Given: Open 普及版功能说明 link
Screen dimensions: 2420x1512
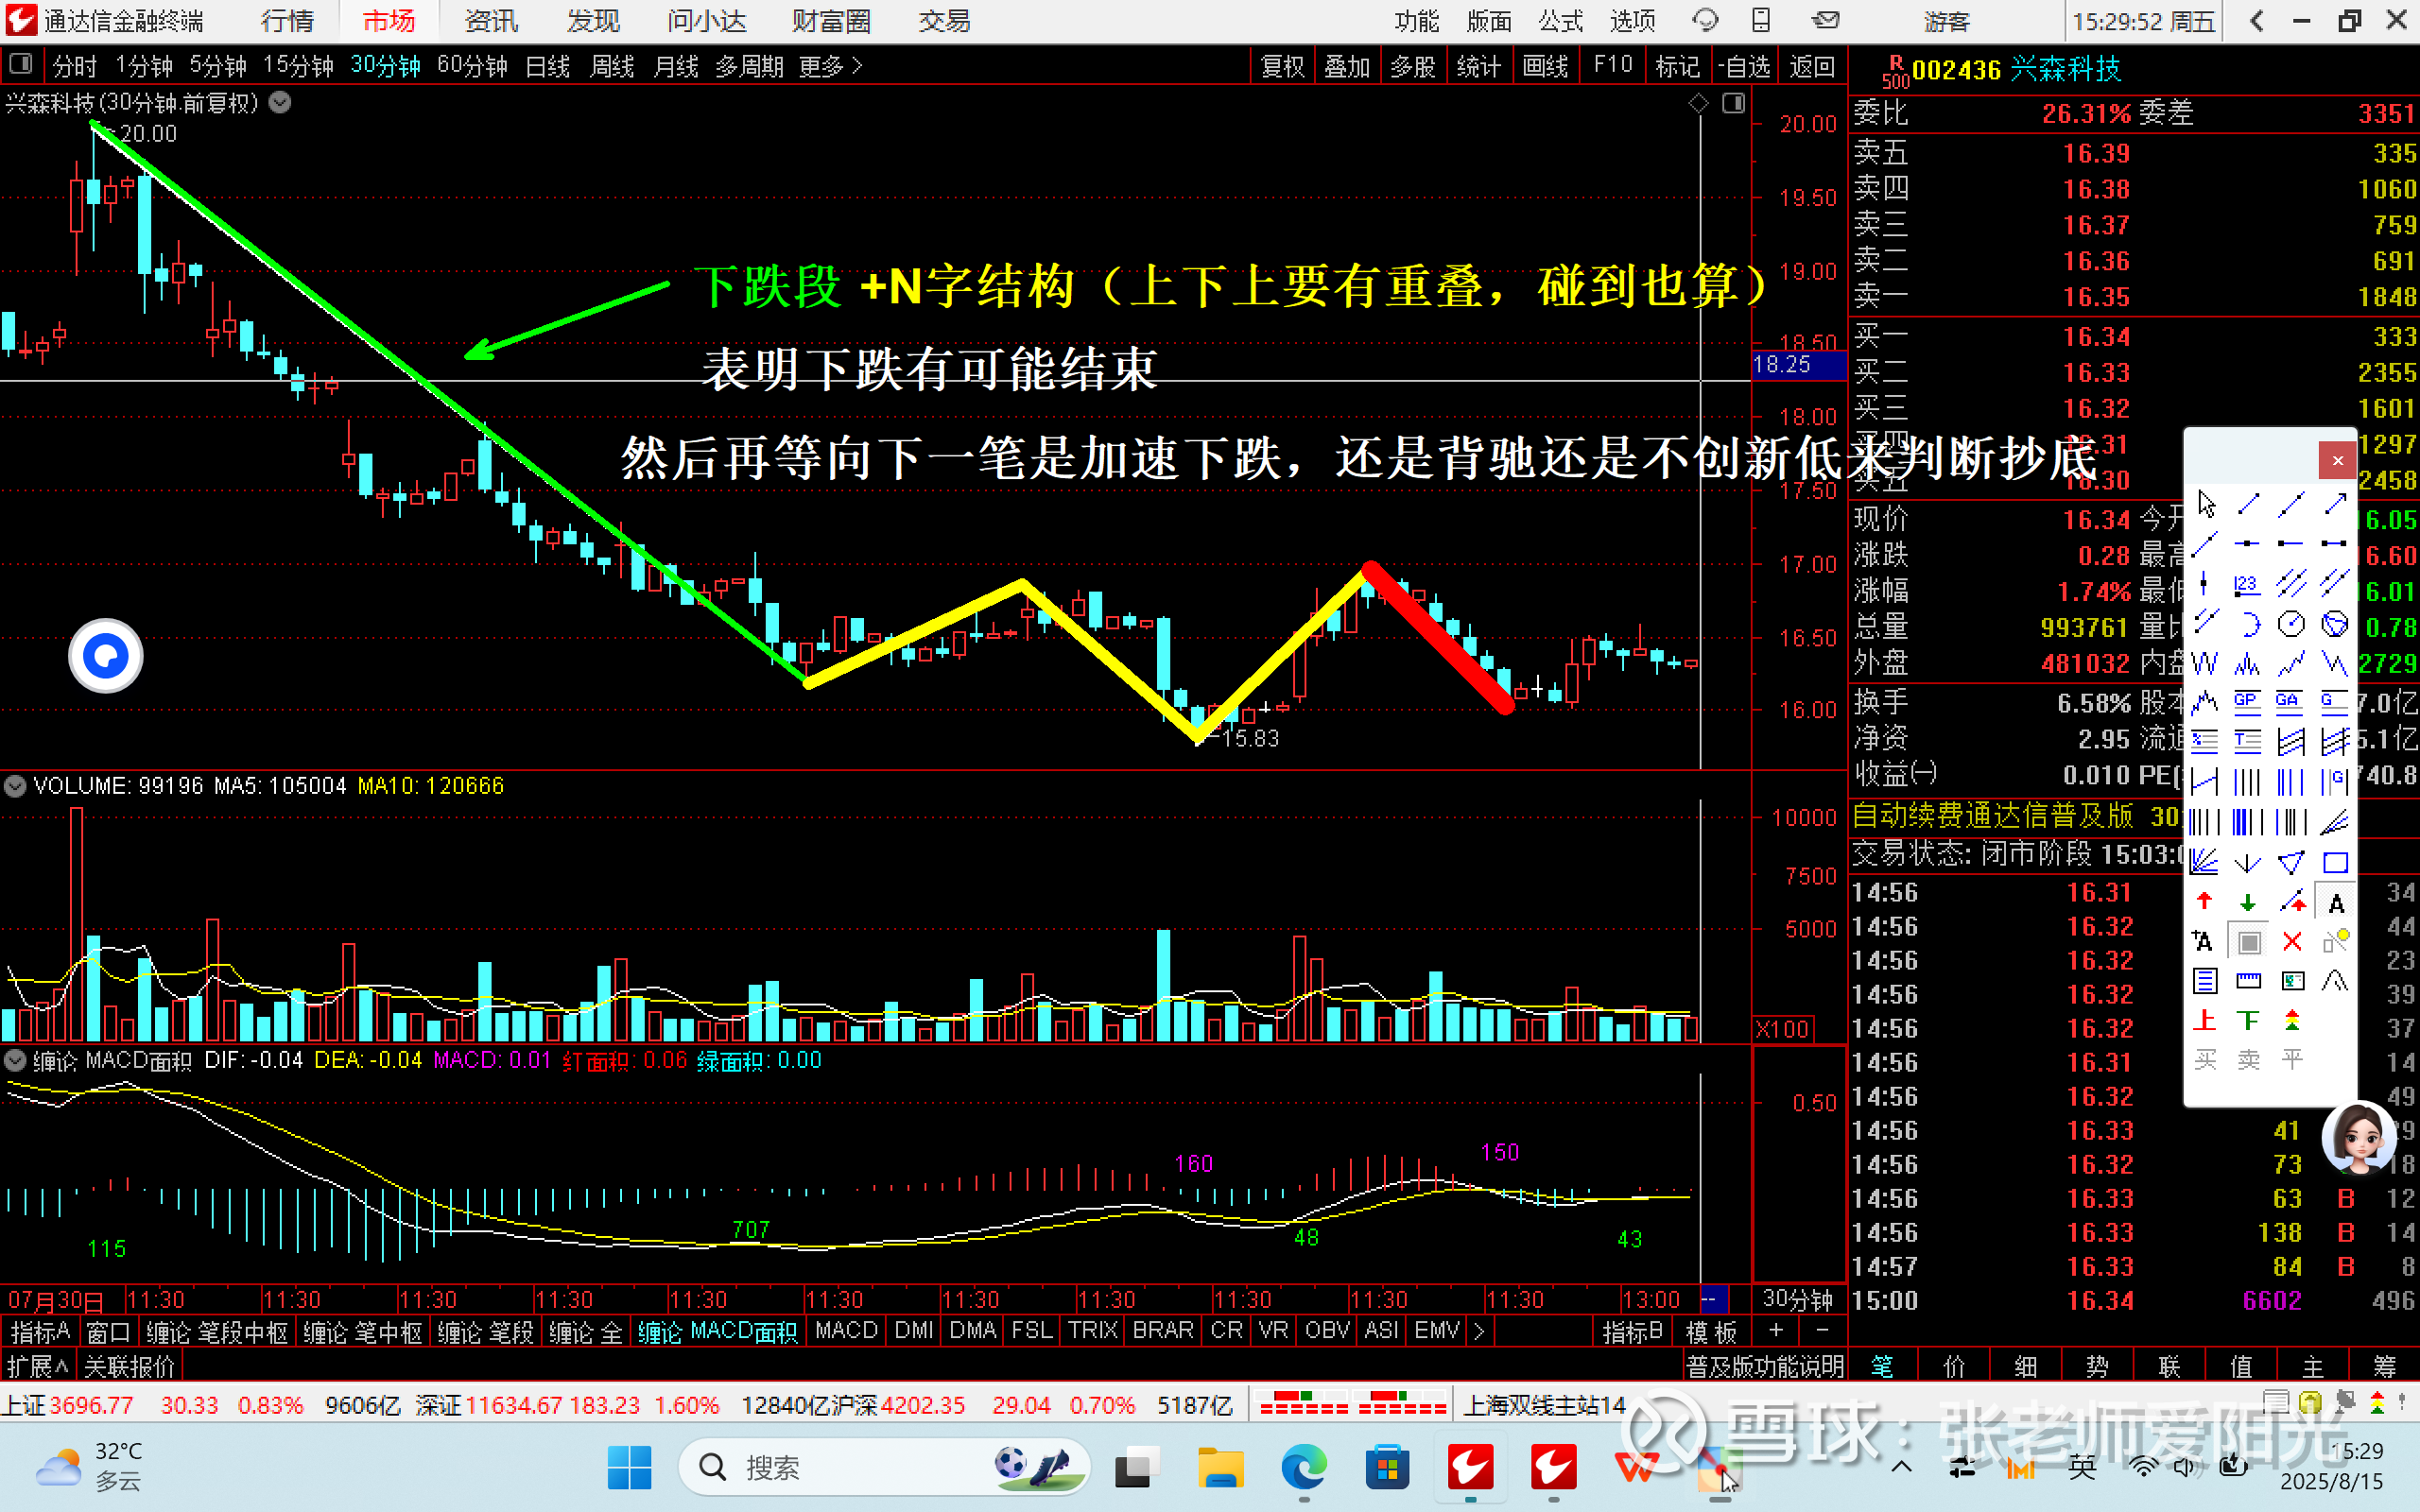Looking at the screenshot, I should (x=1765, y=1366).
